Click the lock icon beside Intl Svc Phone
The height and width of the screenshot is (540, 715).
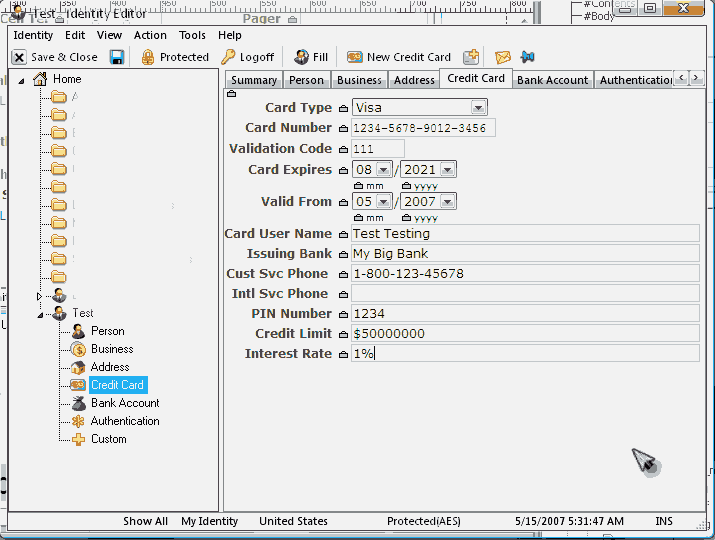pyautogui.click(x=343, y=295)
